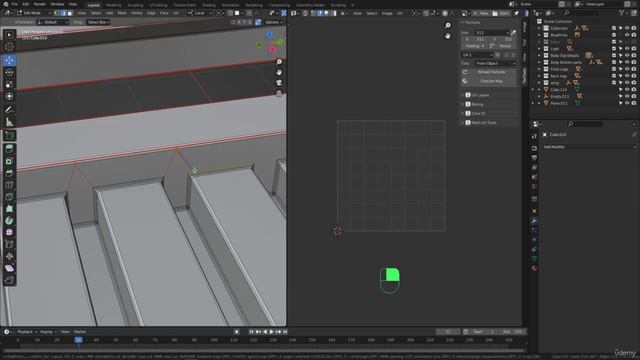Switch to the Sculpting workspace tab
This screenshot has height=360, width=640.
pyautogui.click(x=136, y=5)
